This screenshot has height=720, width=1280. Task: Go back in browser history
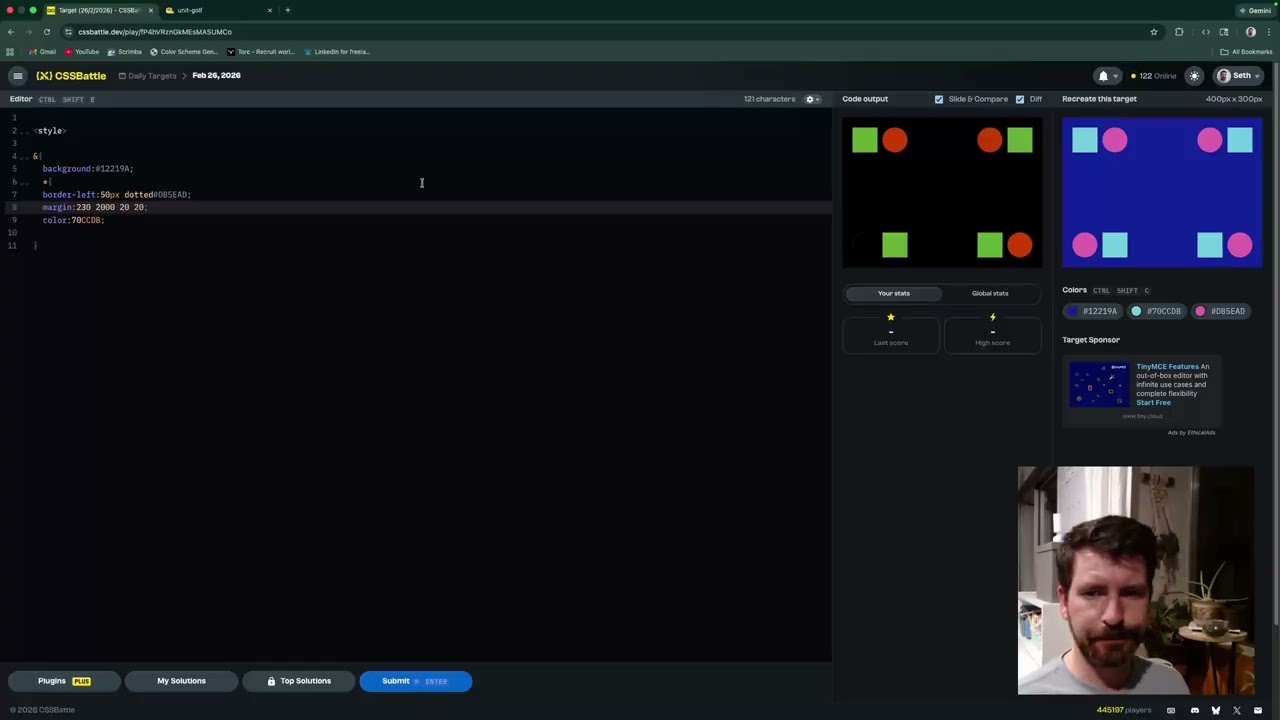11,32
